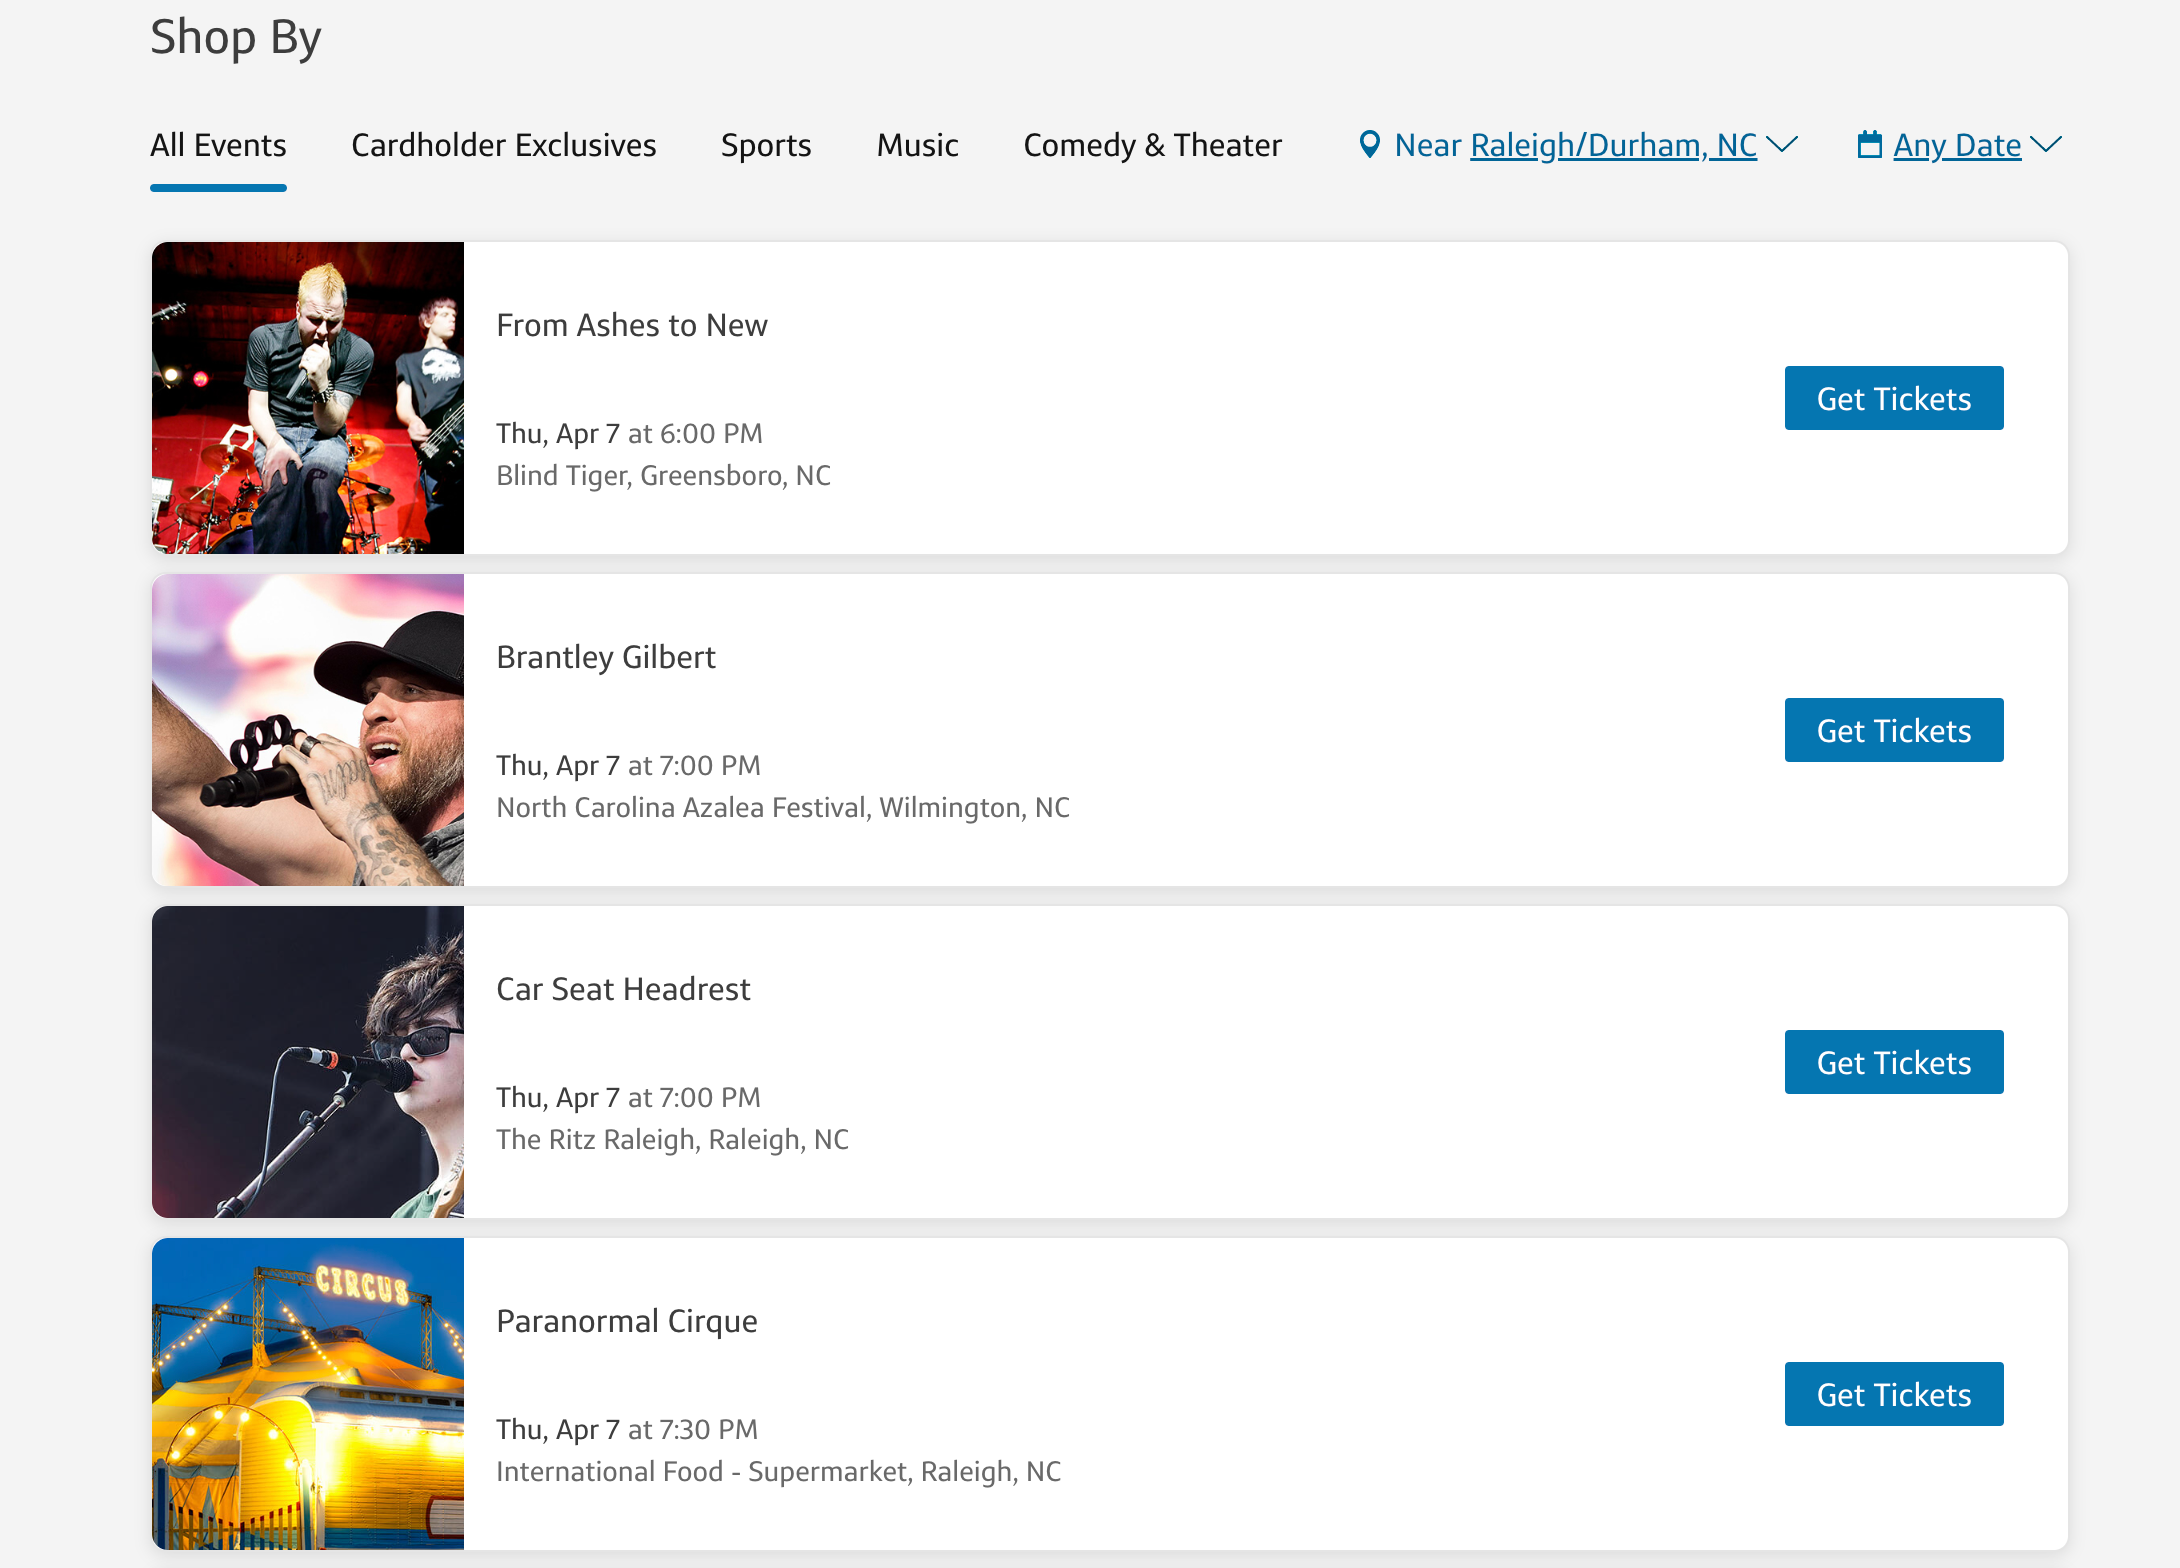Click the calendar icon beside Any Date
Screen dimensions: 2180x1568
pyautogui.click(x=1869, y=145)
